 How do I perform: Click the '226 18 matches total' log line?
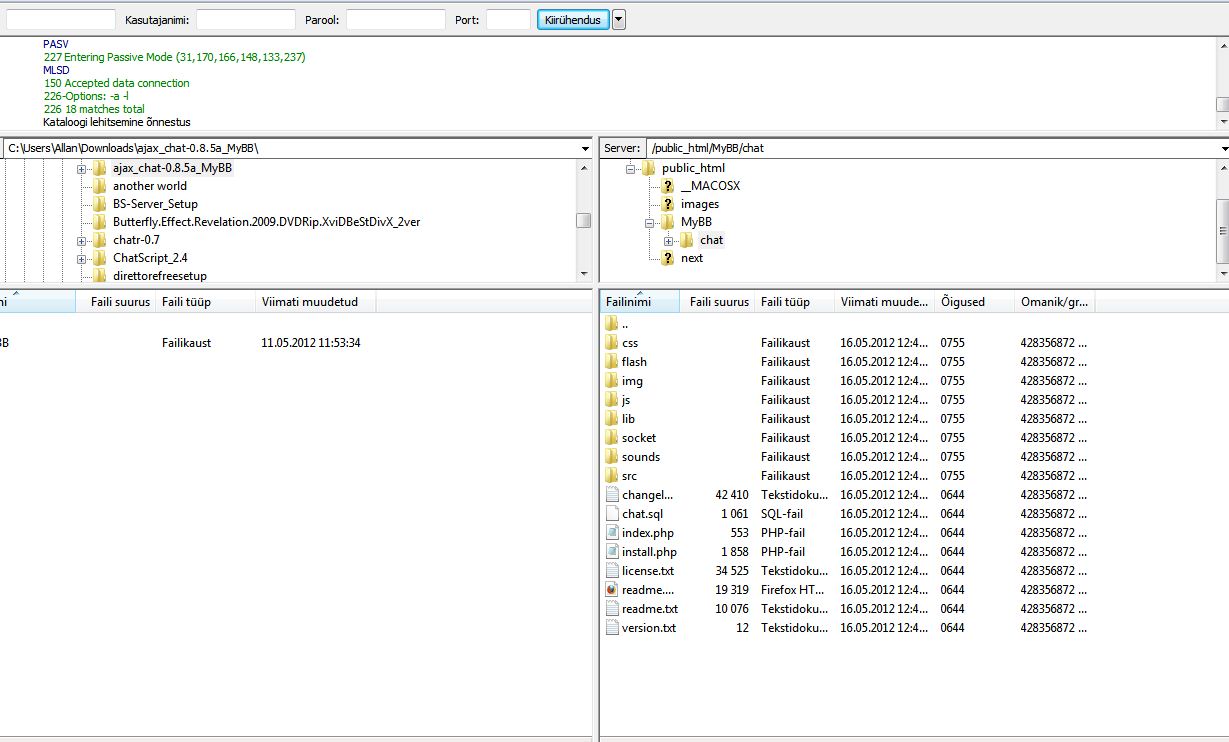(94, 109)
